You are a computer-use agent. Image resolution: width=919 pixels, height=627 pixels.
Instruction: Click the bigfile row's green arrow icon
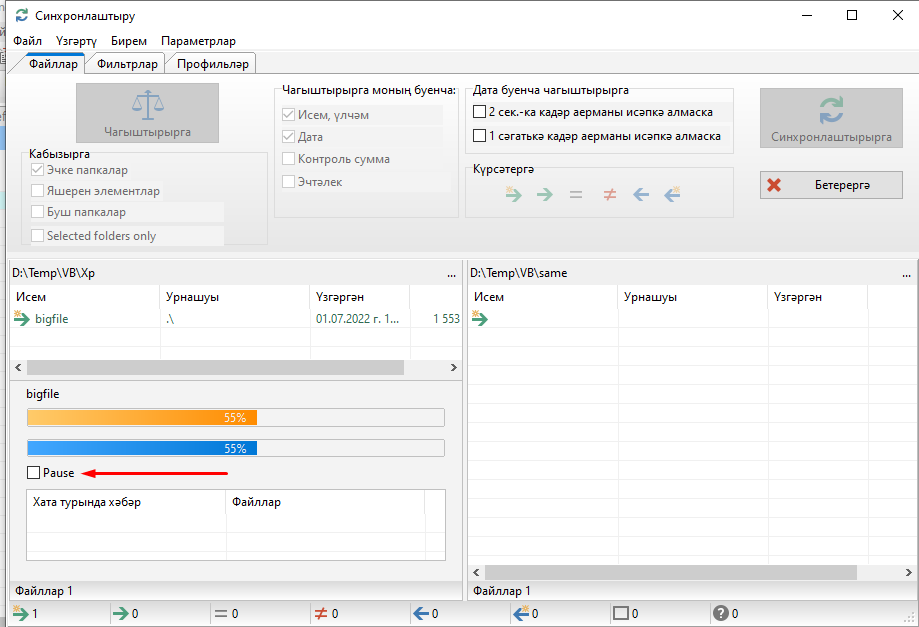tap(20, 319)
